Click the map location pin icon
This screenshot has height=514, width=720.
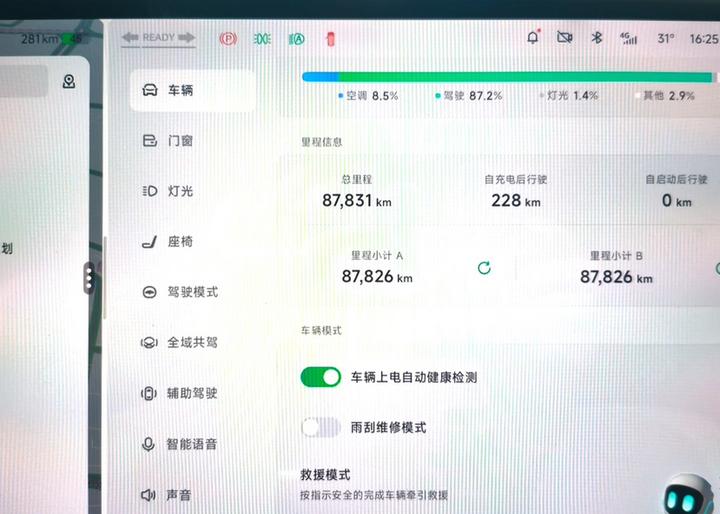click(69, 82)
